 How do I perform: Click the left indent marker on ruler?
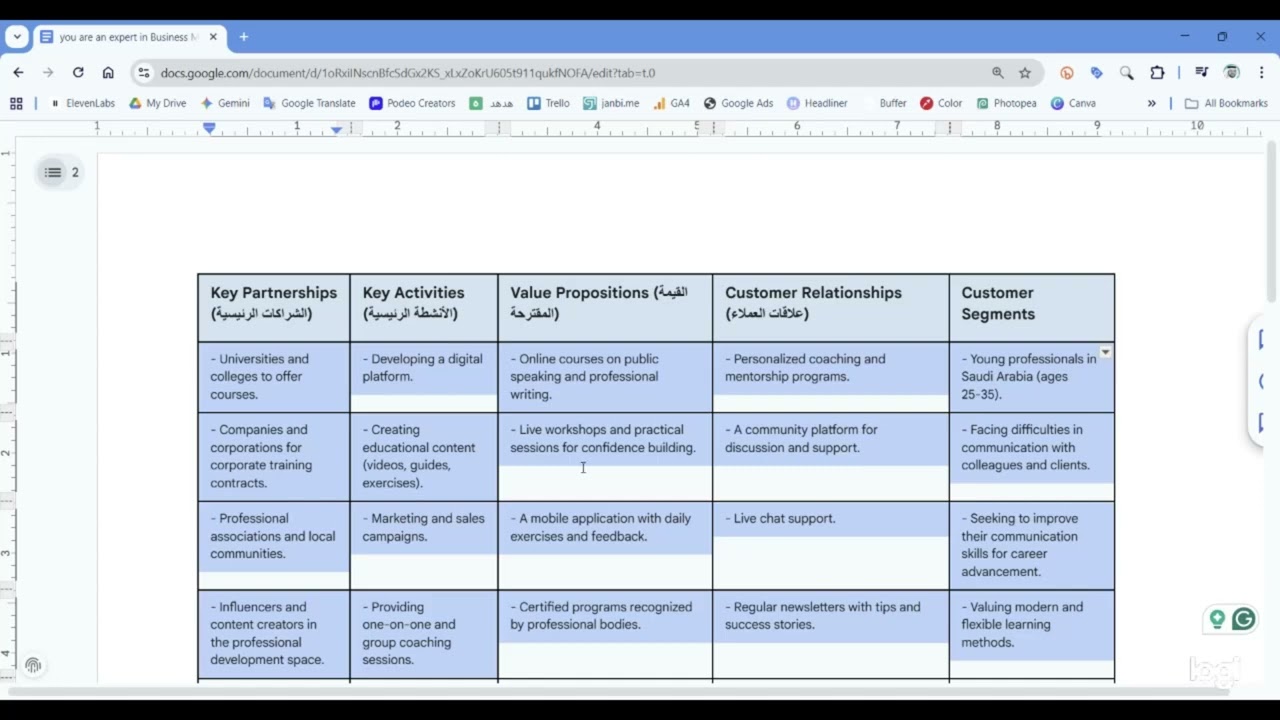point(209,128)
